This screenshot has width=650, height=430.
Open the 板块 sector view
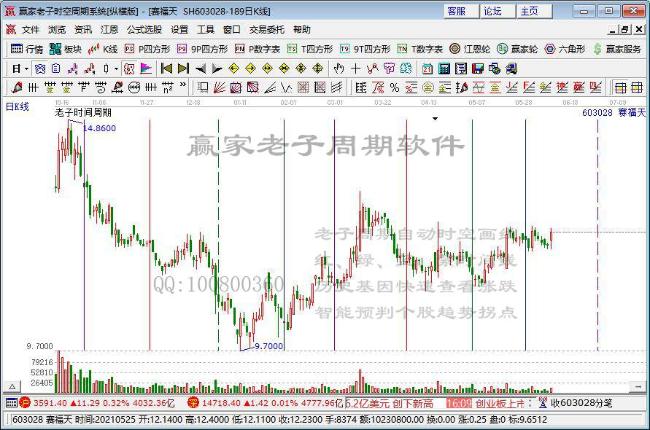[65, 49]
